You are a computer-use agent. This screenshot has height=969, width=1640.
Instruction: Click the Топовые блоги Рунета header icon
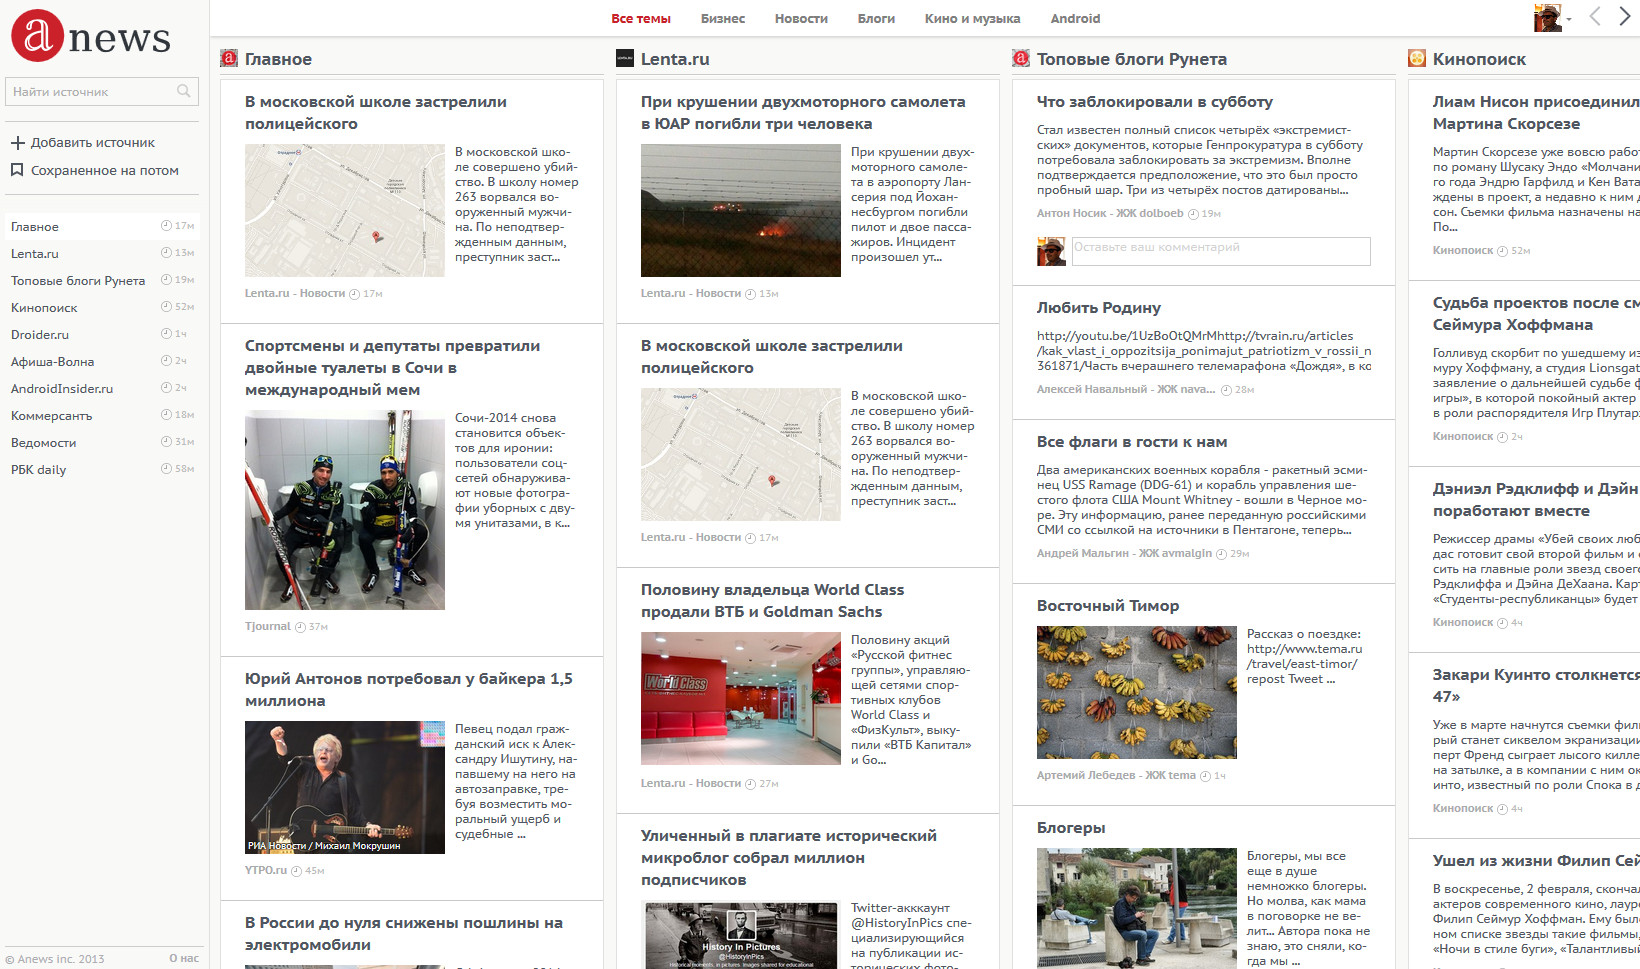pyautogui.click(x=1021, y=59)
